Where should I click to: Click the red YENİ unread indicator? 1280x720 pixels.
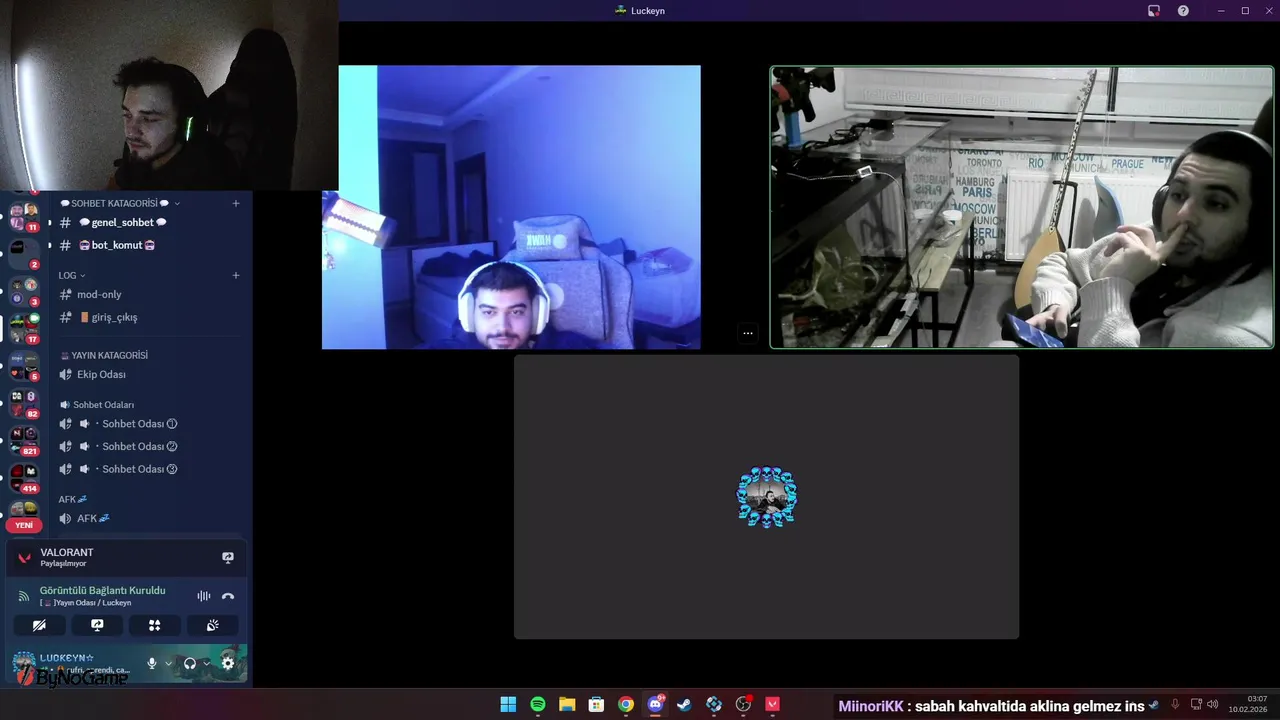tap(24, 525)
